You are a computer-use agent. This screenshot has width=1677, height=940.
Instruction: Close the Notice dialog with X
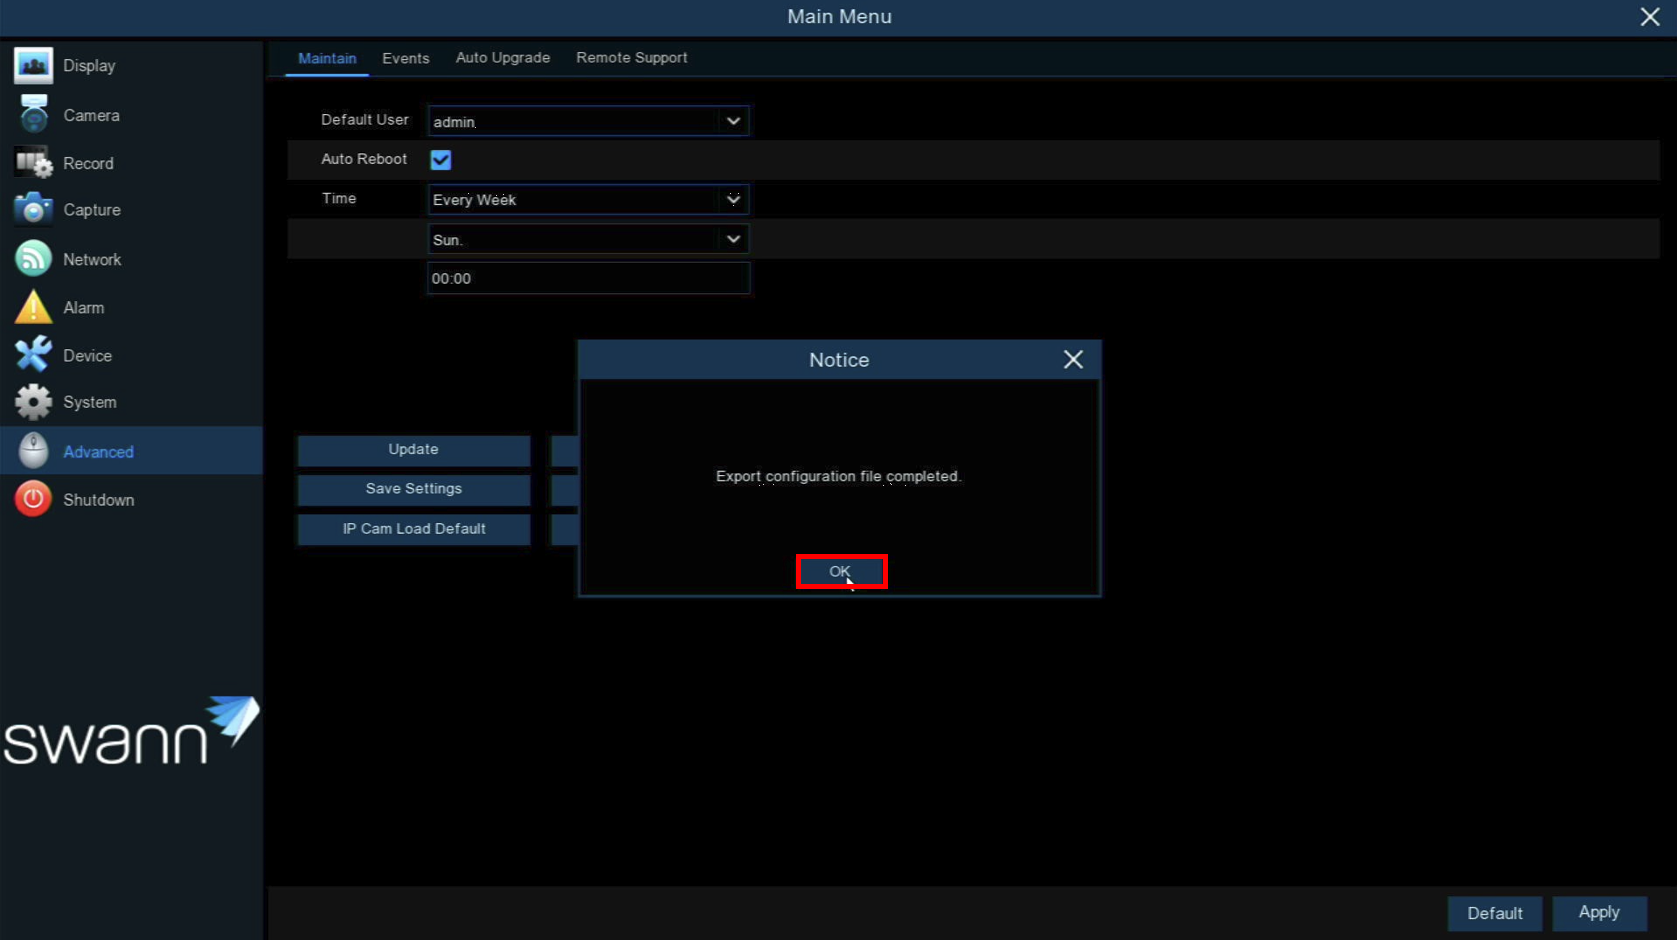(1073, 359)
